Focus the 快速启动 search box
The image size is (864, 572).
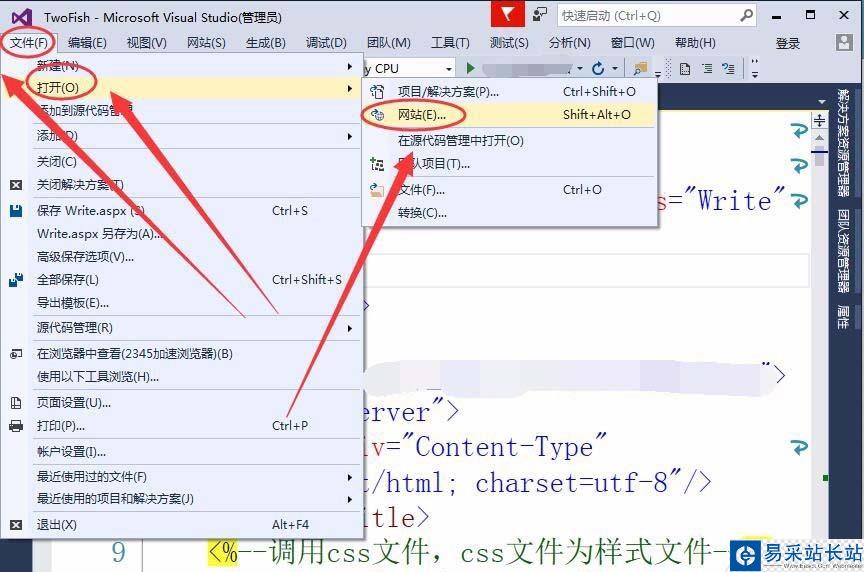[x=657, y=15]
